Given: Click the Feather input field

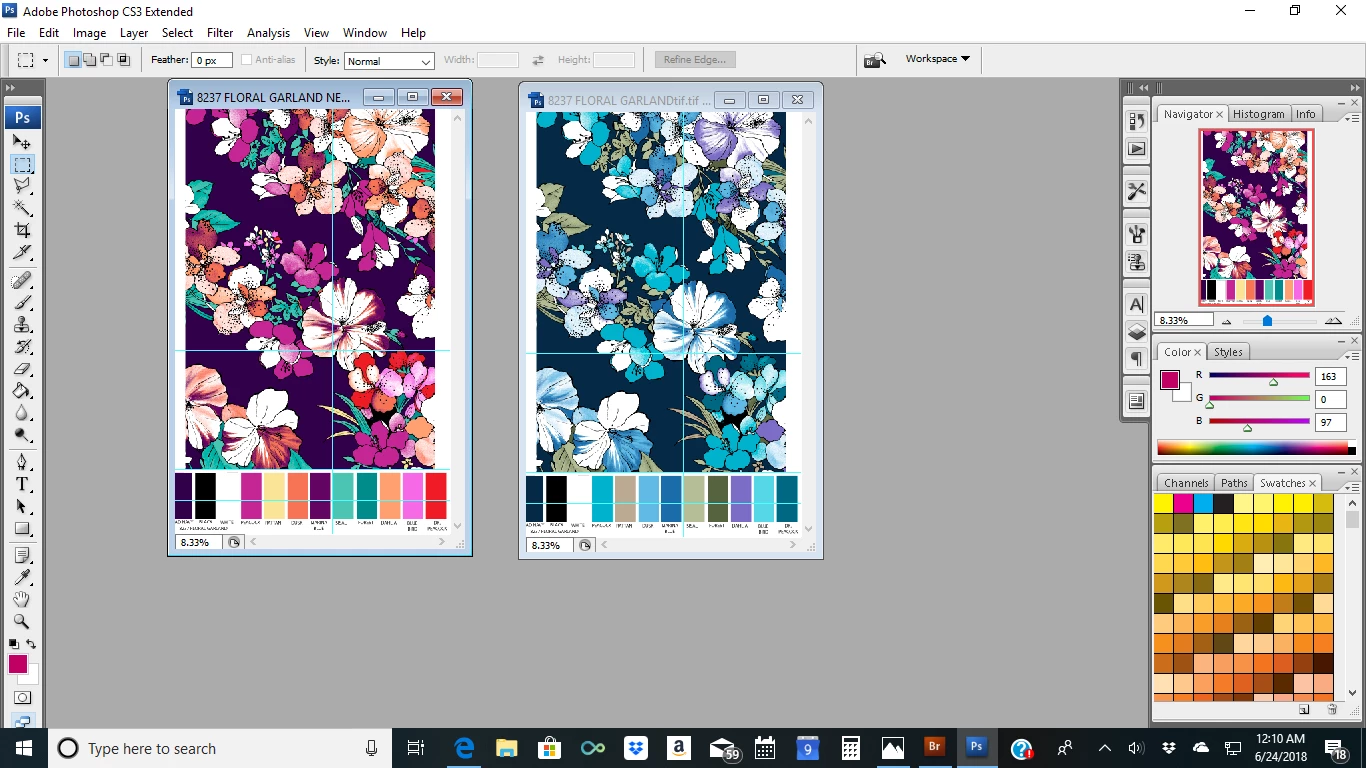Looking at the screenshot, I should pos(212,60).
